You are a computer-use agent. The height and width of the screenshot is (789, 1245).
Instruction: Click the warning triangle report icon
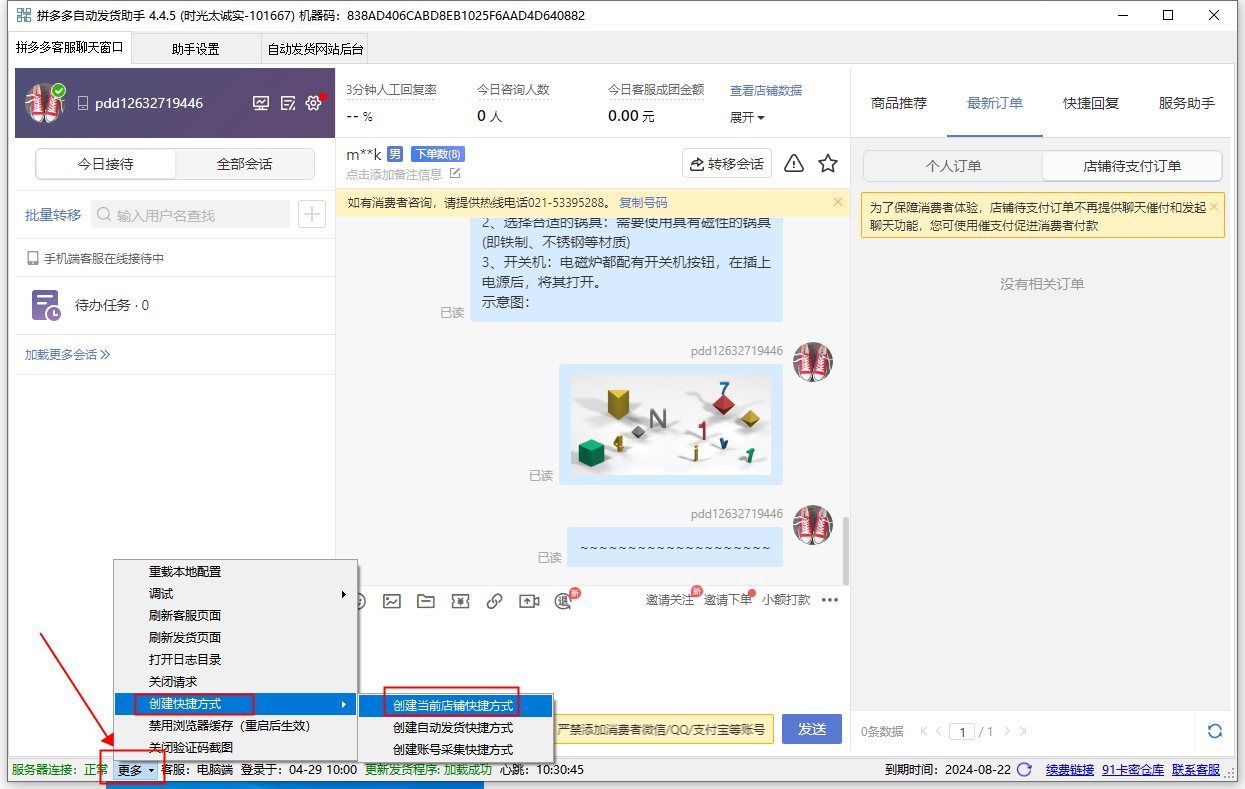[x=794, y=163]
